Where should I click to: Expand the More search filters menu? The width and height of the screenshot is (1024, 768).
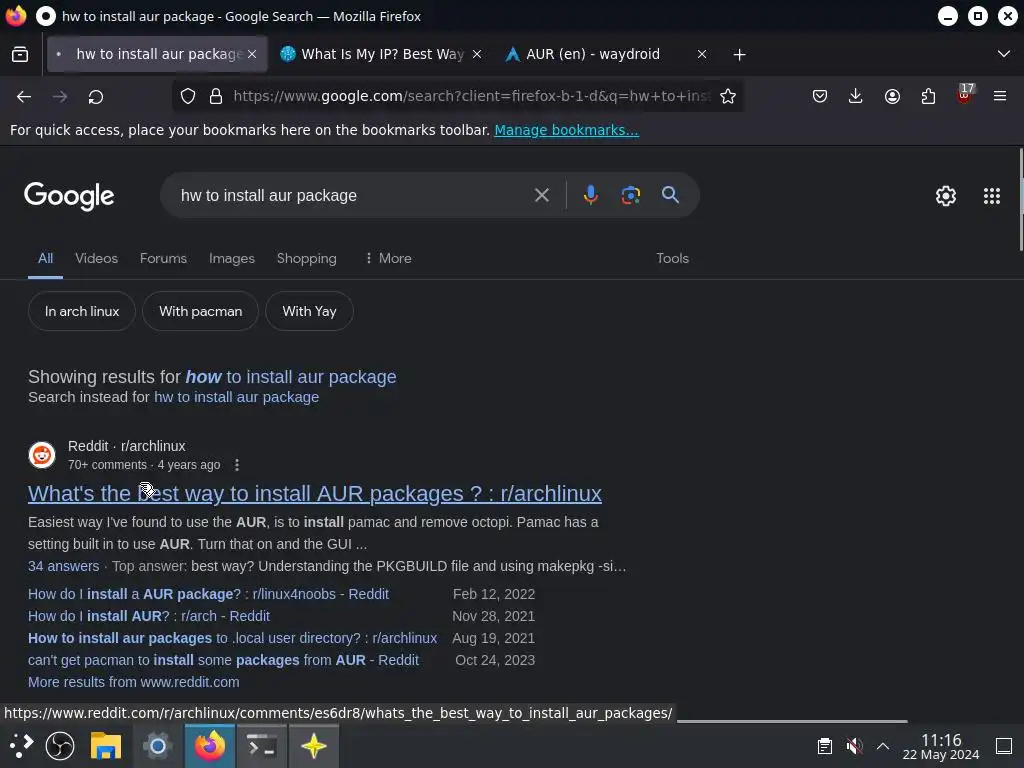(x=388, y=259)
